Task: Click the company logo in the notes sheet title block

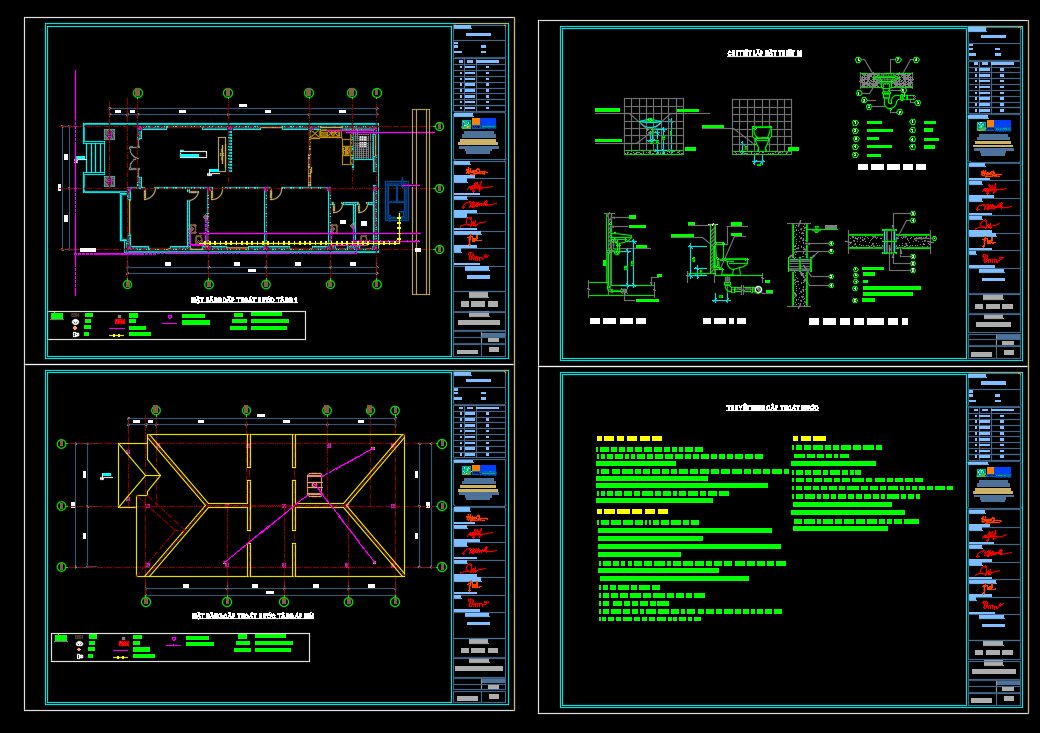Action: pyautogui.click(x=993, y=472)
